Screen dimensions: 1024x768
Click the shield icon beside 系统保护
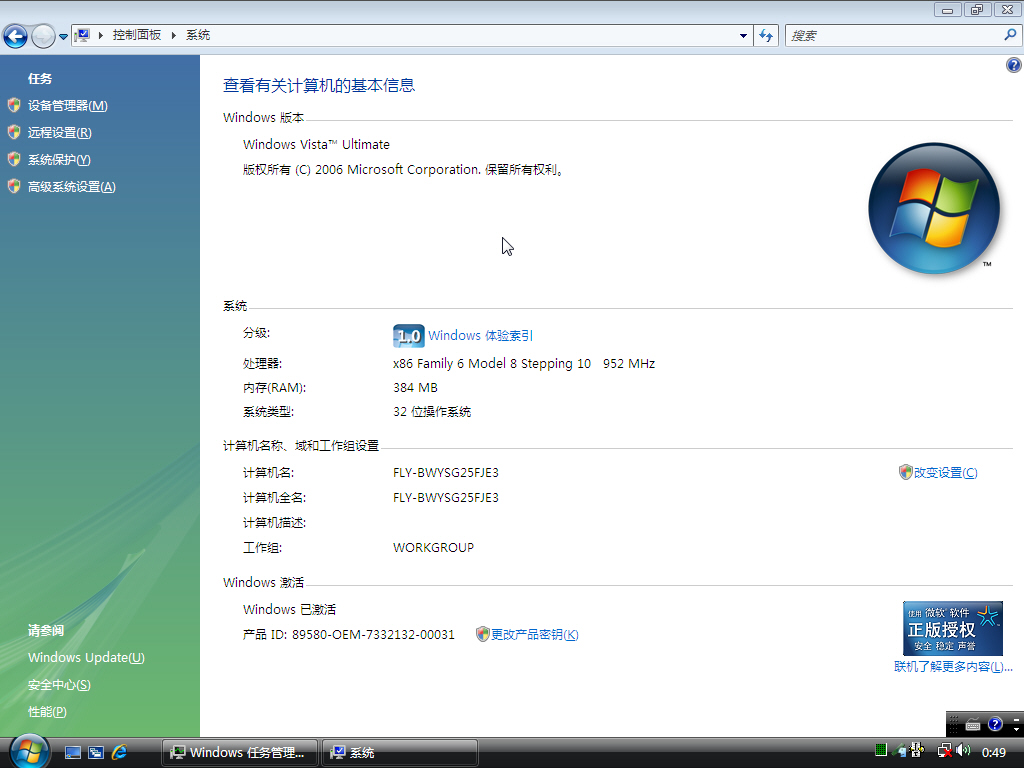14,159
